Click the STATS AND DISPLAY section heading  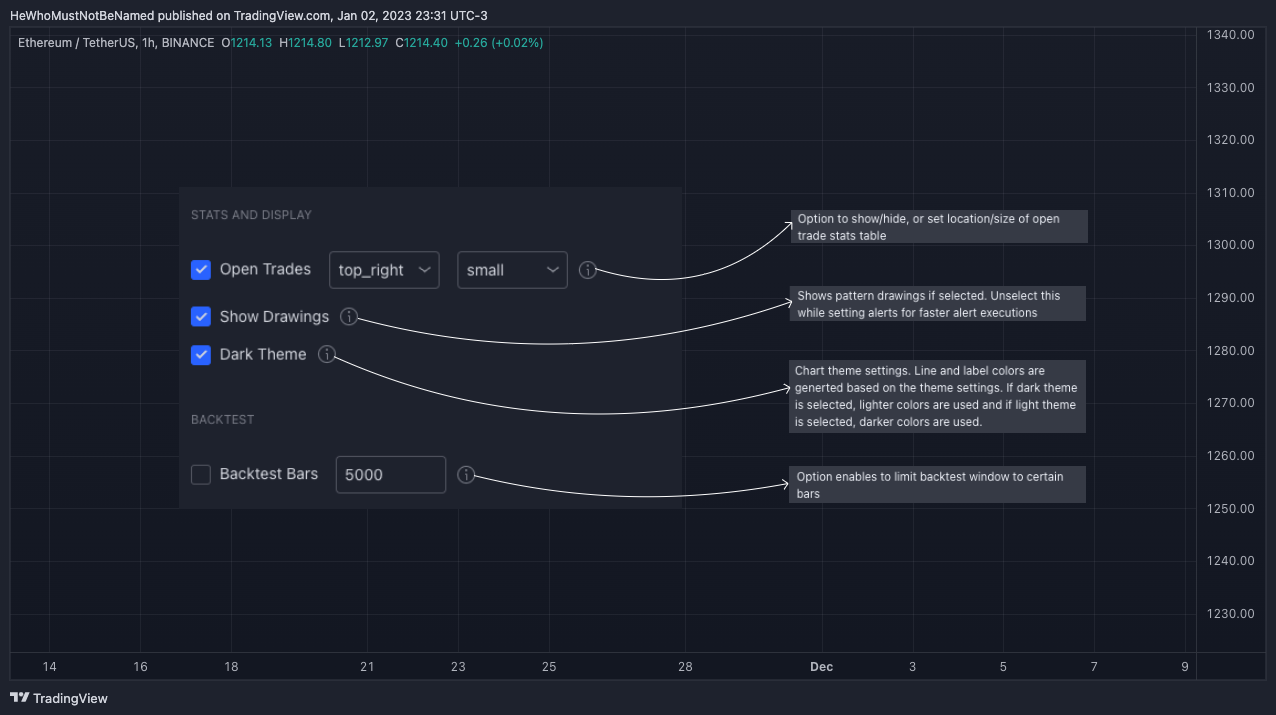coord(251,215)
